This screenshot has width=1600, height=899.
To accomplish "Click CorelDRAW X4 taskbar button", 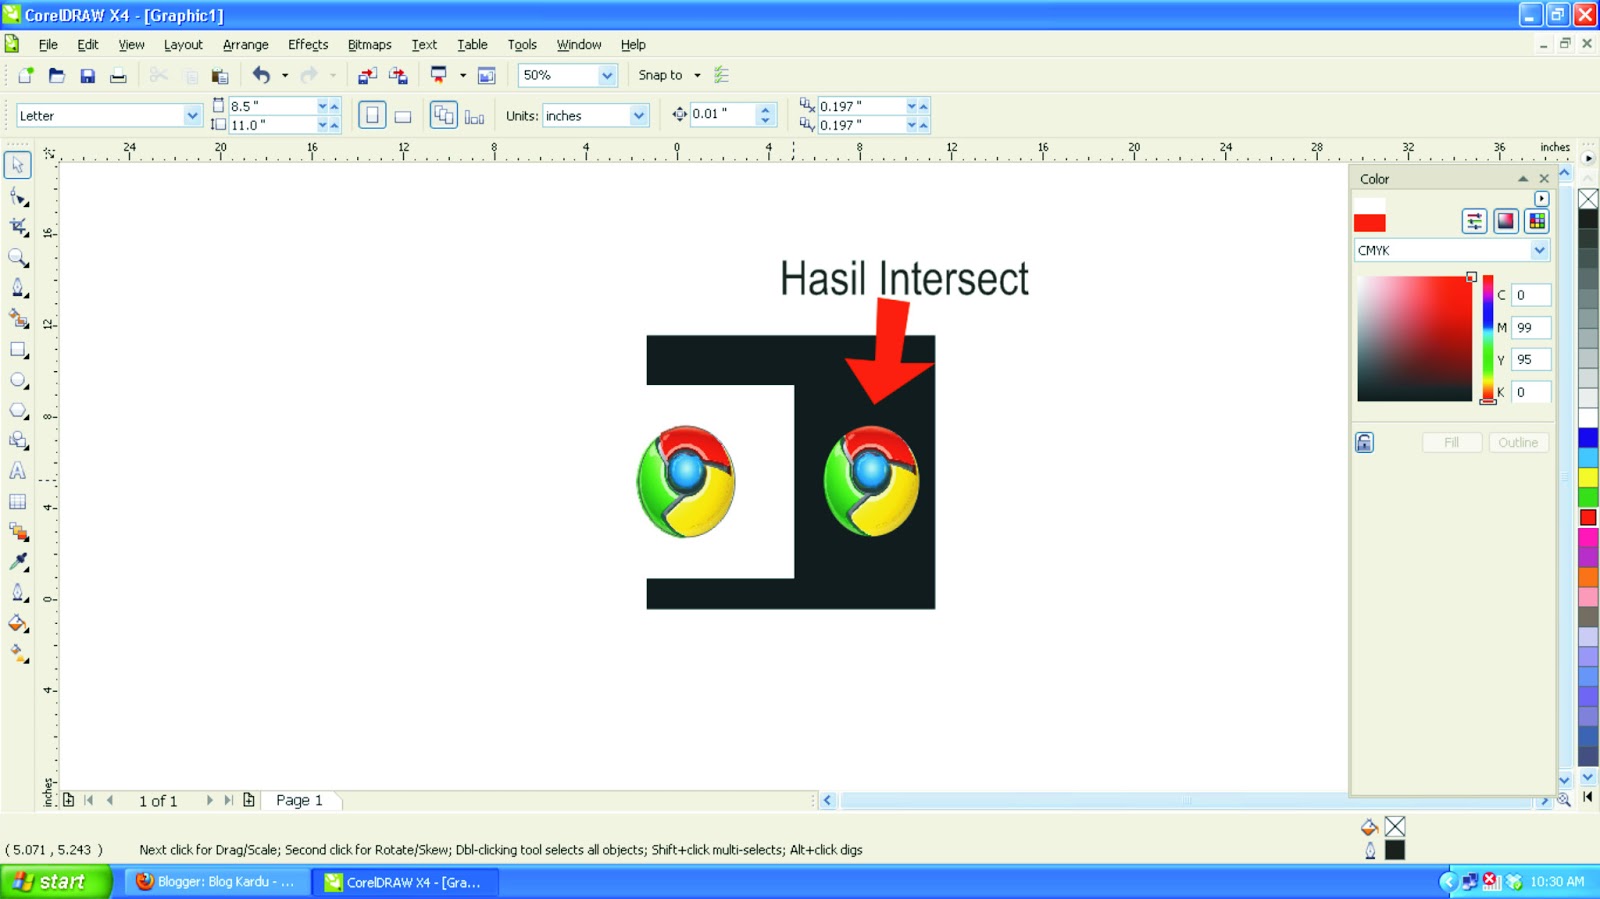I will 404,882.
